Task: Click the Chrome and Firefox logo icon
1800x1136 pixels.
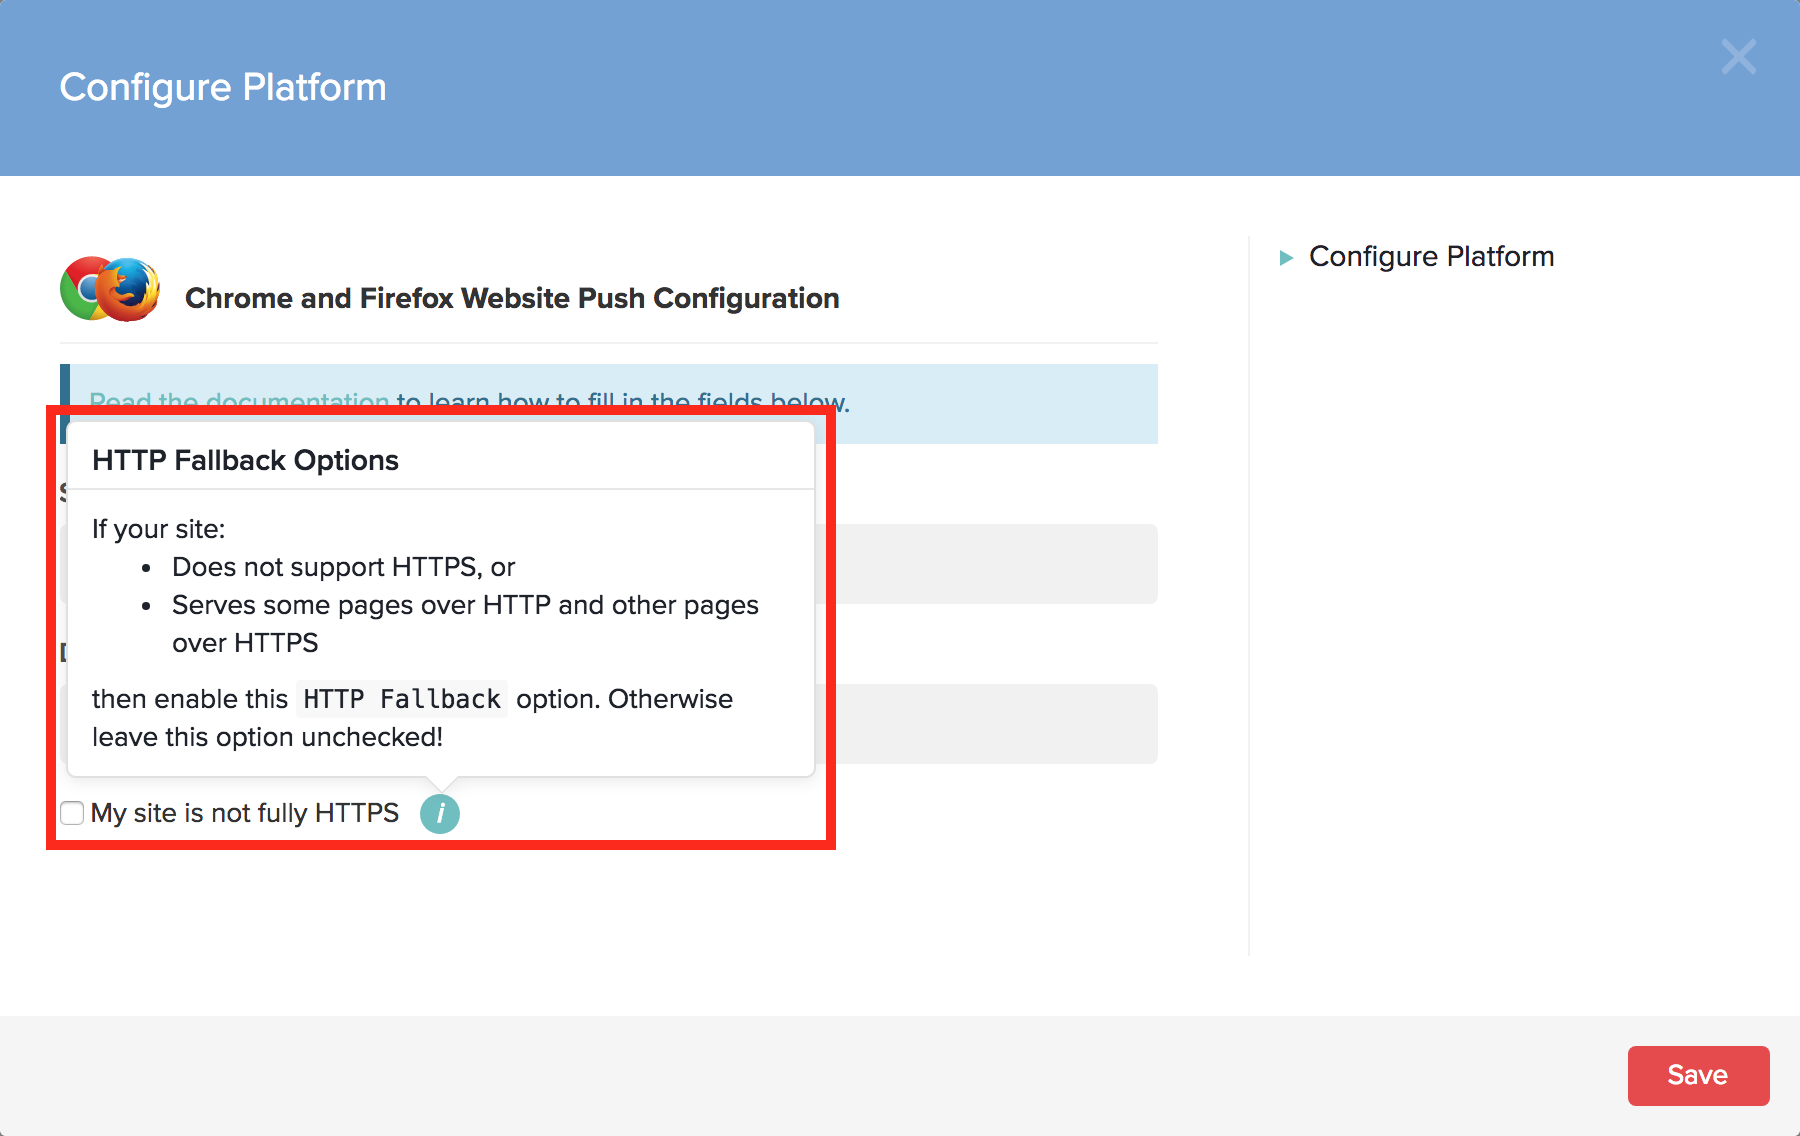Action: point(110,289)
